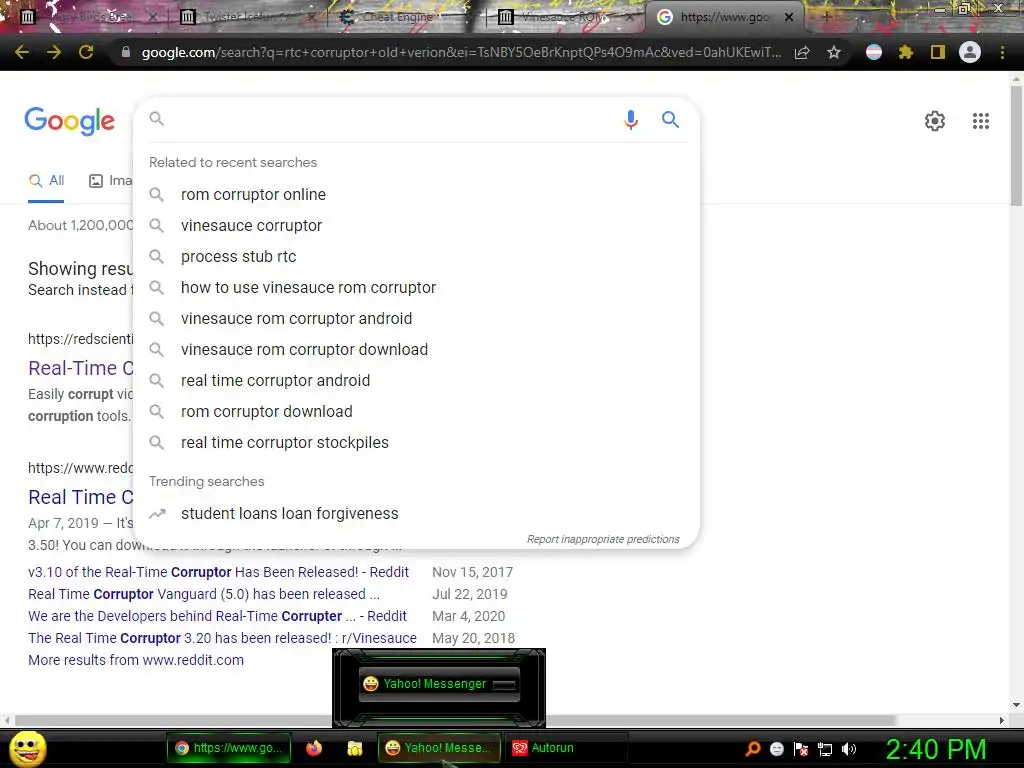Go forward to the next page
The height and width of the screenshot is (768, 1024).
pyautogui.click(x=54, y=52)
